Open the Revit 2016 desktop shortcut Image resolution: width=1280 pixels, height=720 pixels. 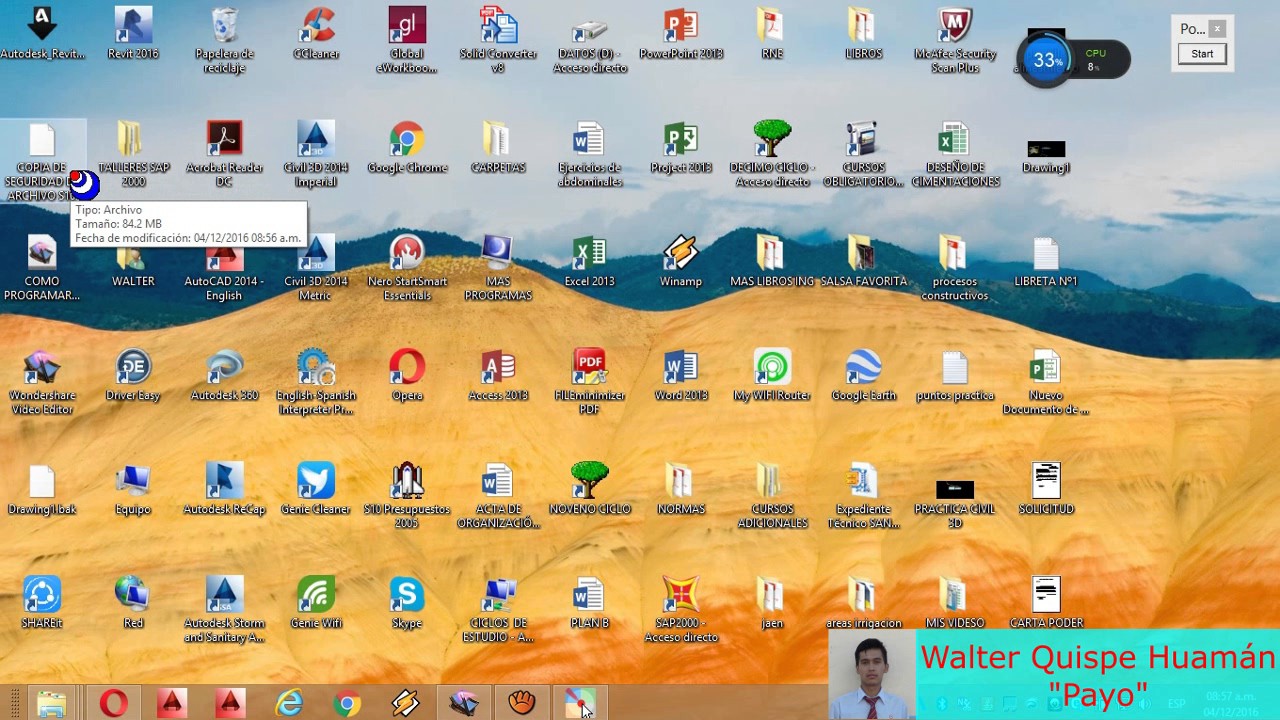pos(133,33)
